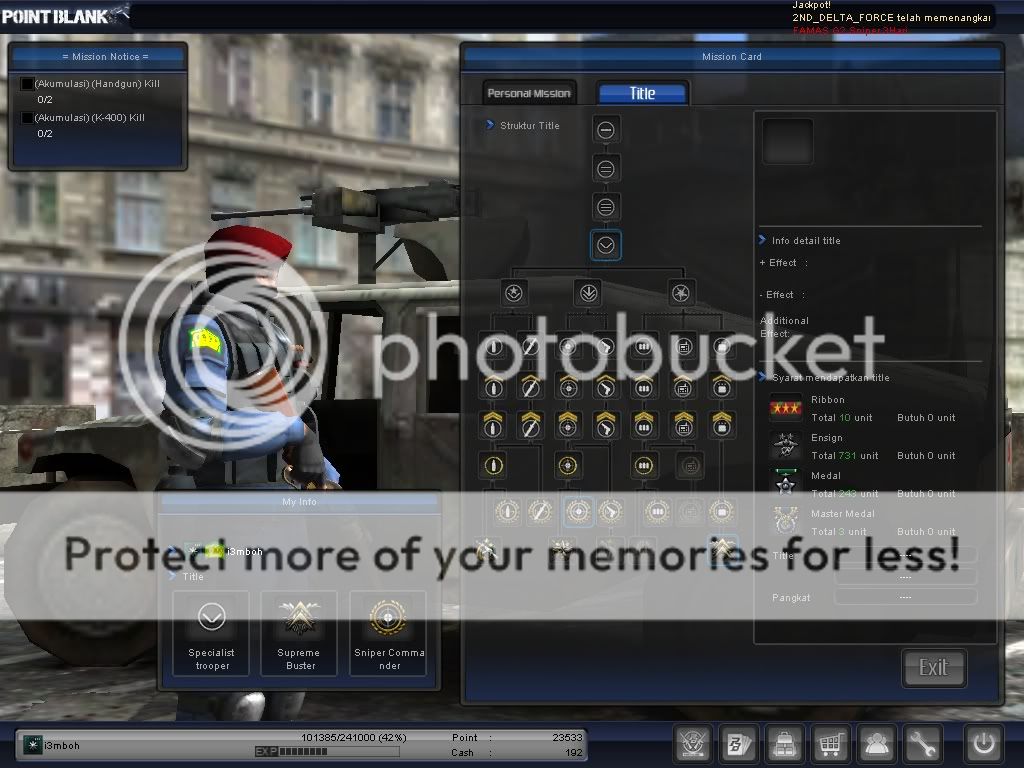Click the Ensign requirement icon
This screenshot has height=768, width=1024.
coord(786,446)
